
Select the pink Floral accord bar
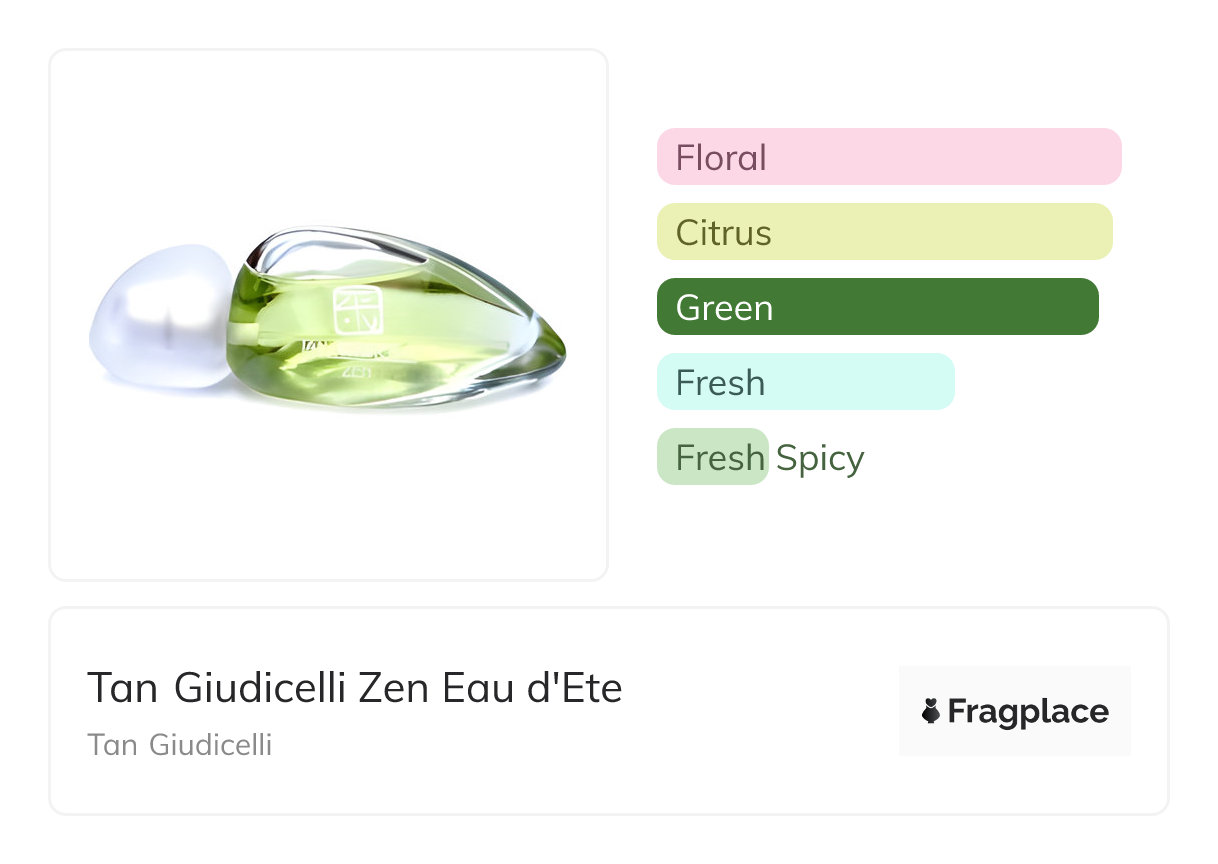[888, 157]
